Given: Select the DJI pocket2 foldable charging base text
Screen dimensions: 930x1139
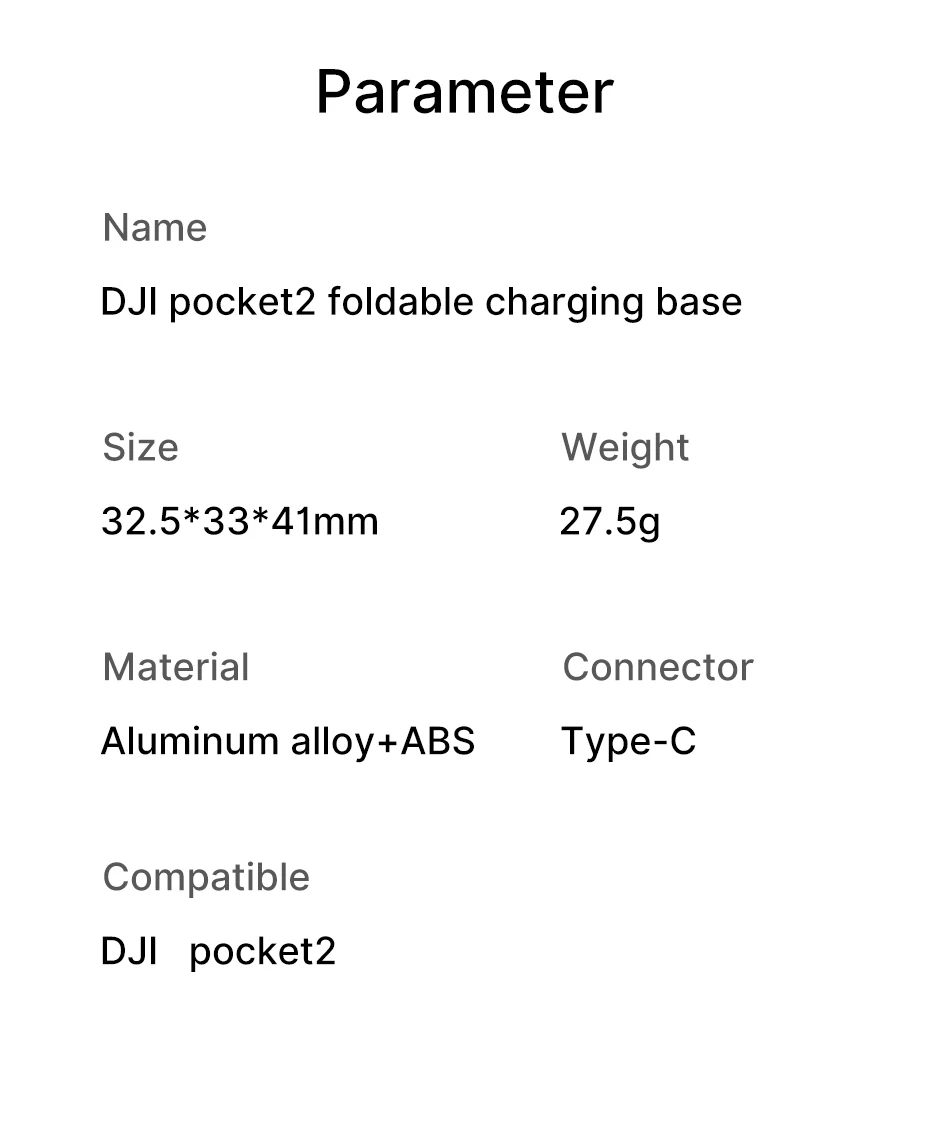Looking at the screenshot, I should 421,302.
